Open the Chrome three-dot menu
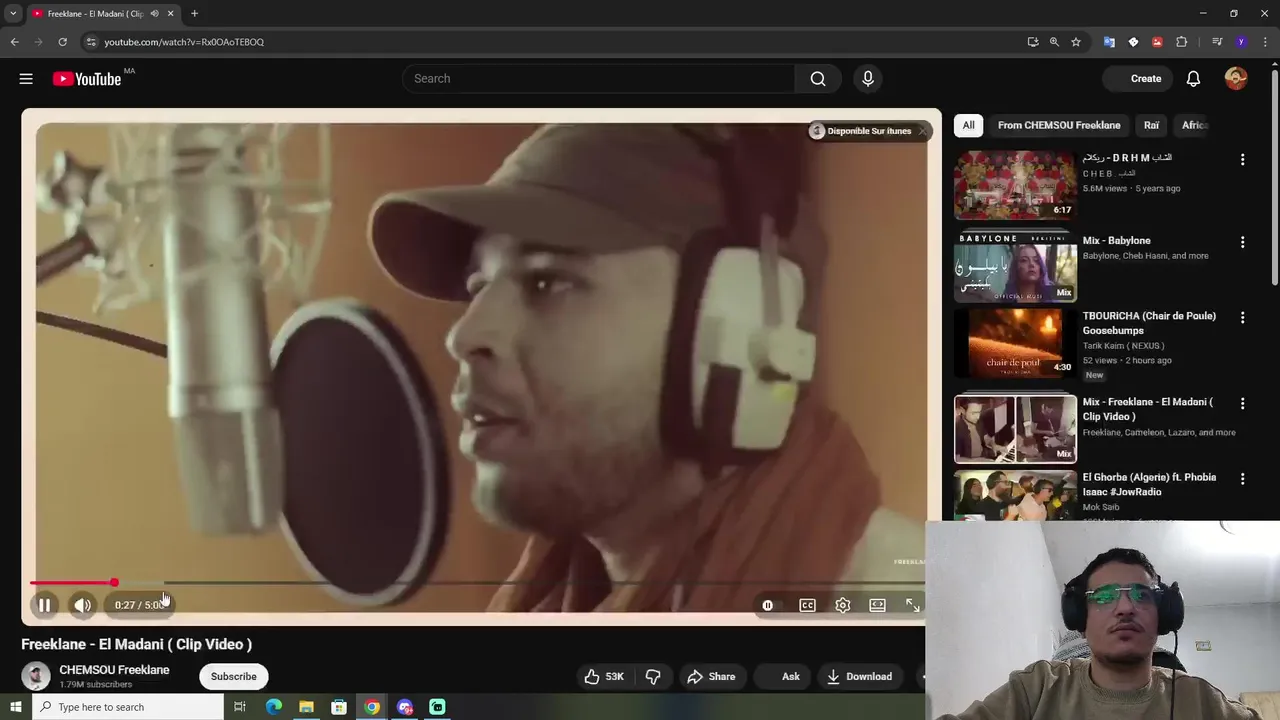Viewport: 1280px width, 720px height. [1265, 42]
